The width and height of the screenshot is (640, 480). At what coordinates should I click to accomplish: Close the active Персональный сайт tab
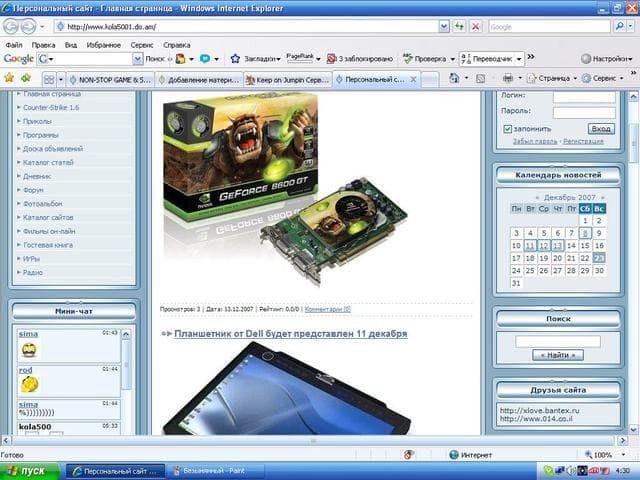point(413,80)
